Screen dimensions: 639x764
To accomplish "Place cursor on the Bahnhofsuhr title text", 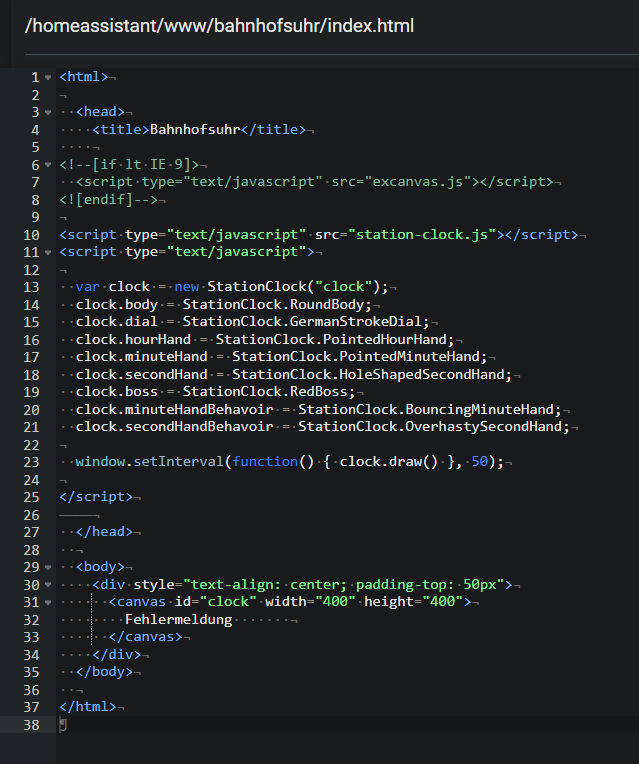I will [196, 129].
